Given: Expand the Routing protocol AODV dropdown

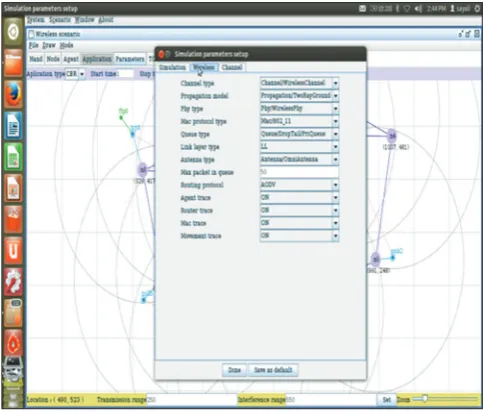Looking at the screenshot, I should pos(299,185).
